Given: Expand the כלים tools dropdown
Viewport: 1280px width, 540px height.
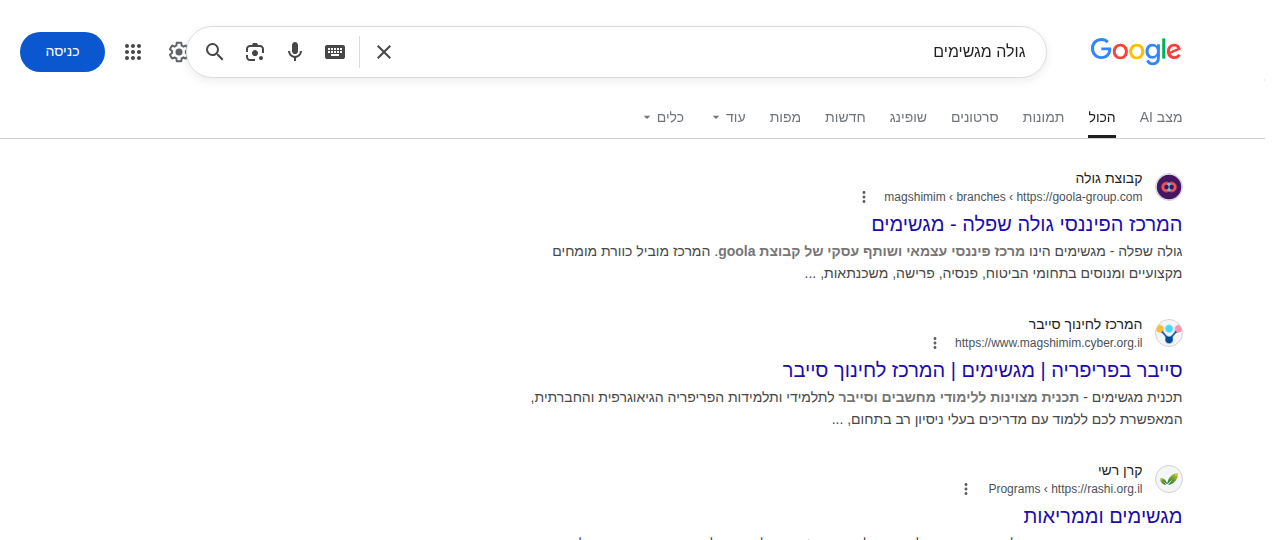Looking at the screenshot, I should coord(663,117).
